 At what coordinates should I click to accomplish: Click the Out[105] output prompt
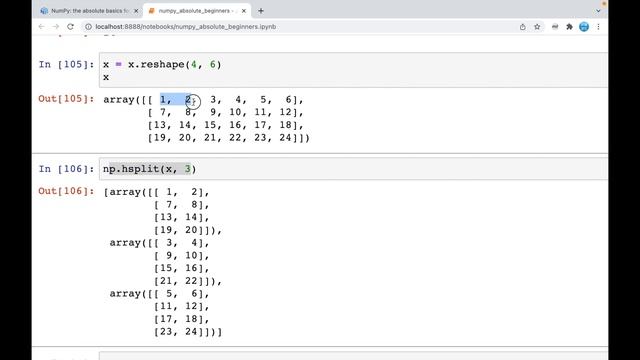[x=66, y=99]
